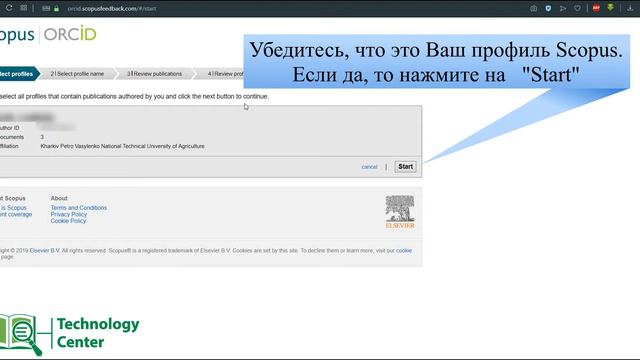Reload the page with the refresh icon
Viewport: 640px width, 360px height.
9,8
